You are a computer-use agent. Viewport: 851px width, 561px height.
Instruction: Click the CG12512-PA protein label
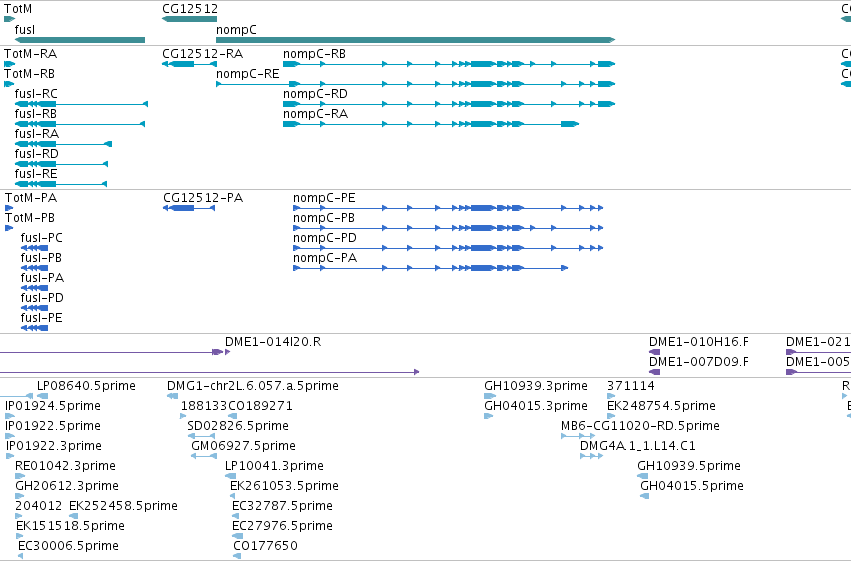click(203, 198)
